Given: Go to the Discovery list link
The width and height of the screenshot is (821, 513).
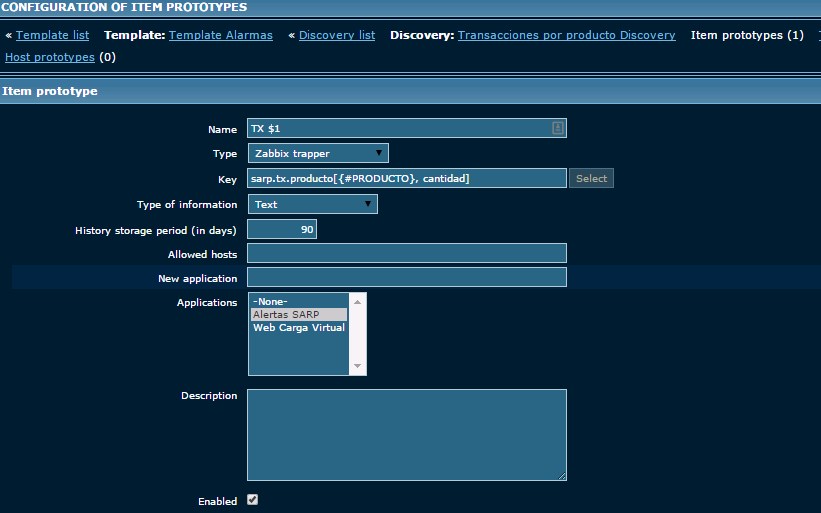Looking at the screenshot, I should [x=337, y=35].
